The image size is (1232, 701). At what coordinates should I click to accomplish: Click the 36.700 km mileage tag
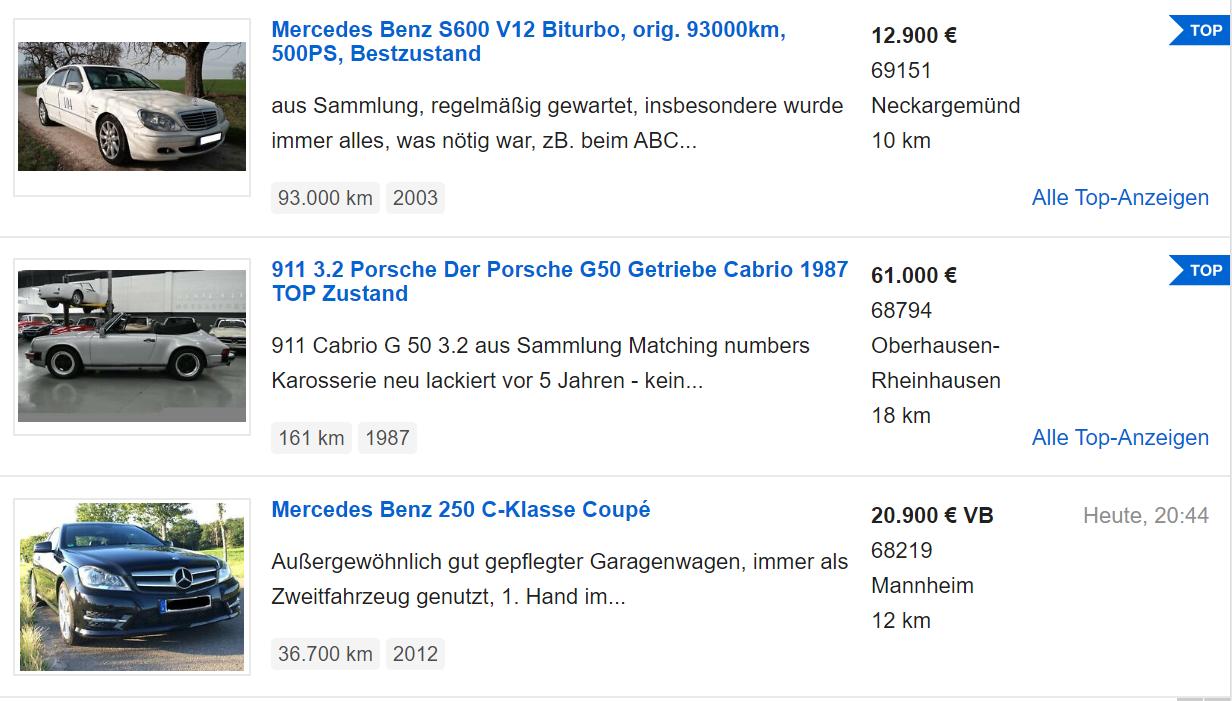pos(325,654)
